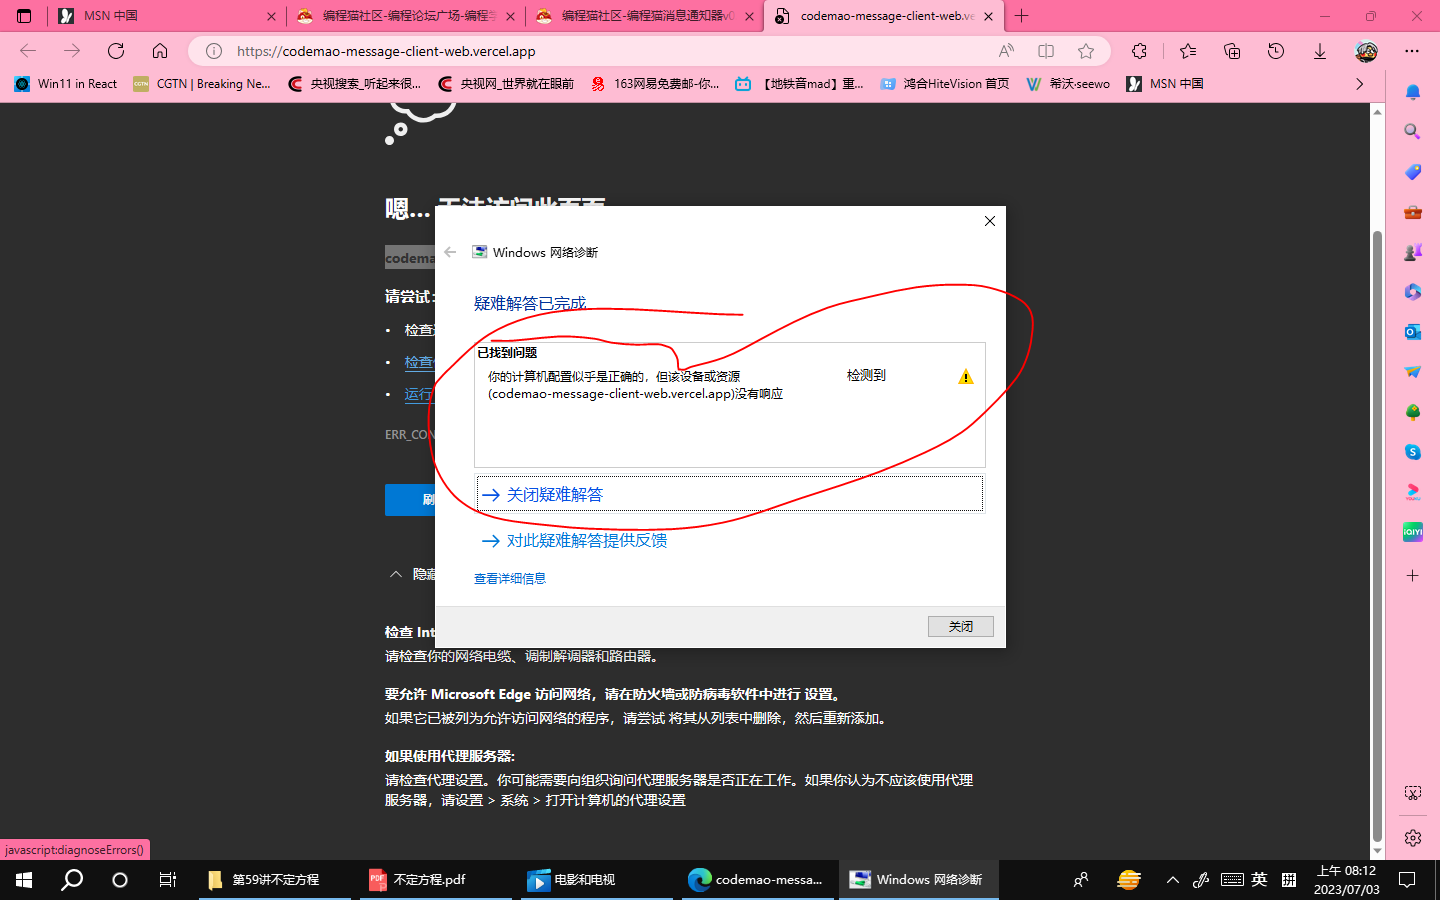Click 关闭疑难解答 option in diagnostics dialog
1440x900 pixels.
[x=730, y=494]
